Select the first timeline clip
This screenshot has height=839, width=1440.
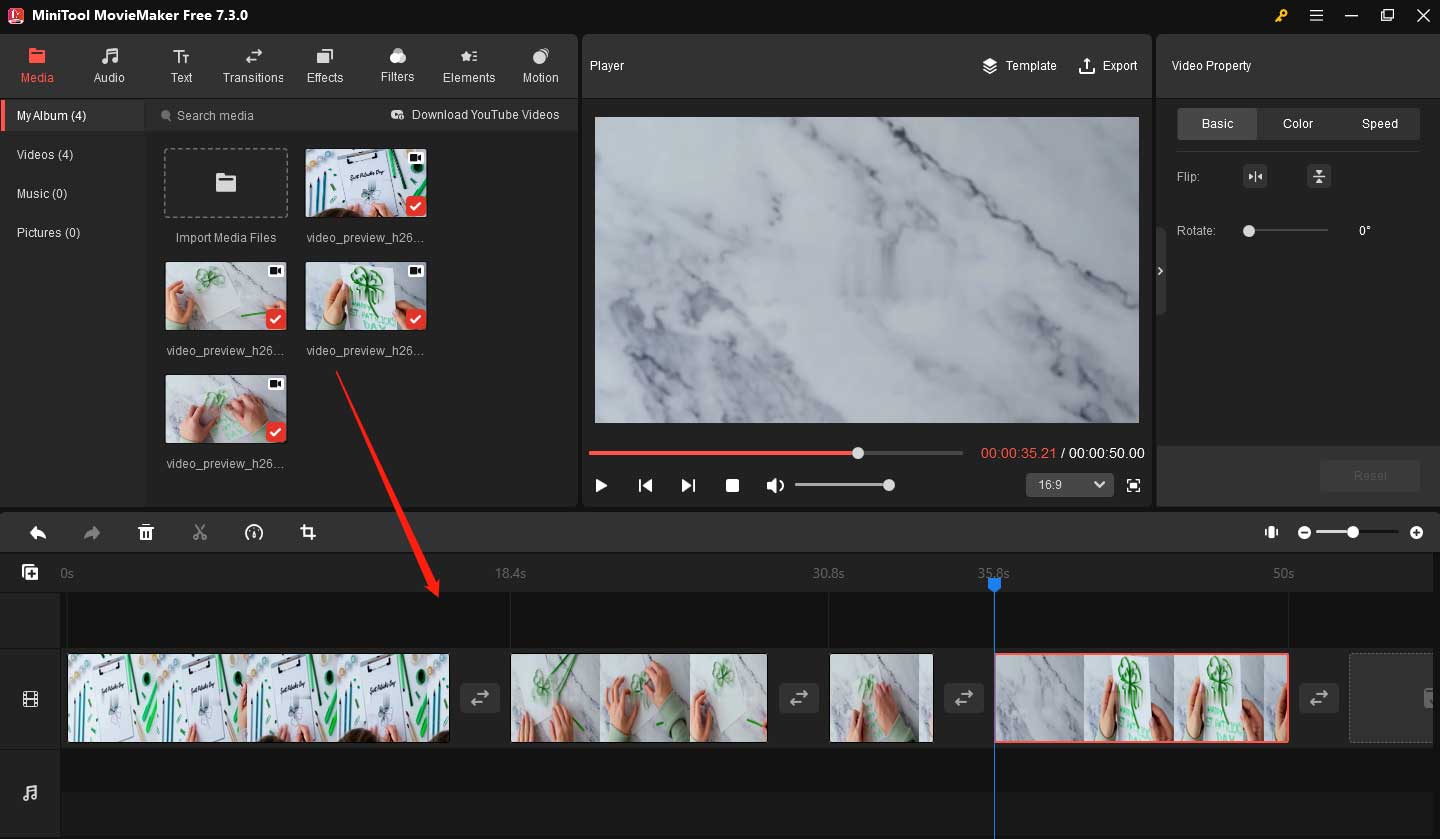click(x=258, y=698)
